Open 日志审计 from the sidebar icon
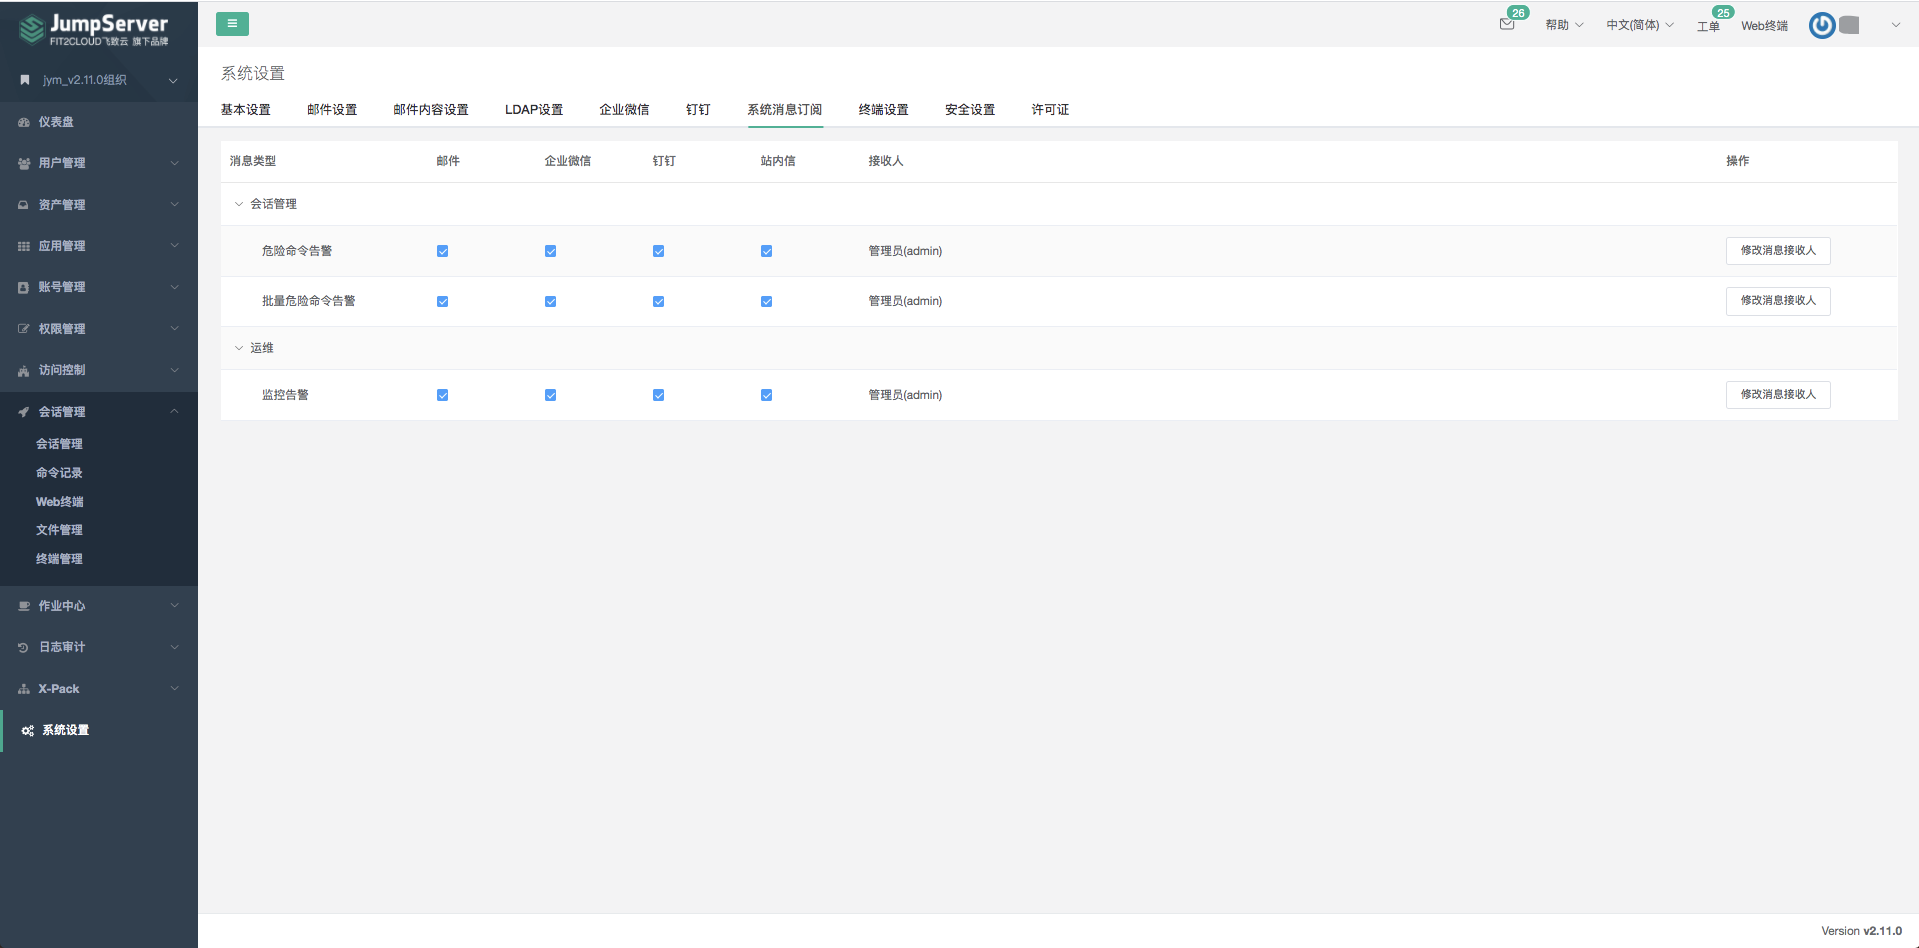This screenshot has width=1919, height=948. click(22, 647)
